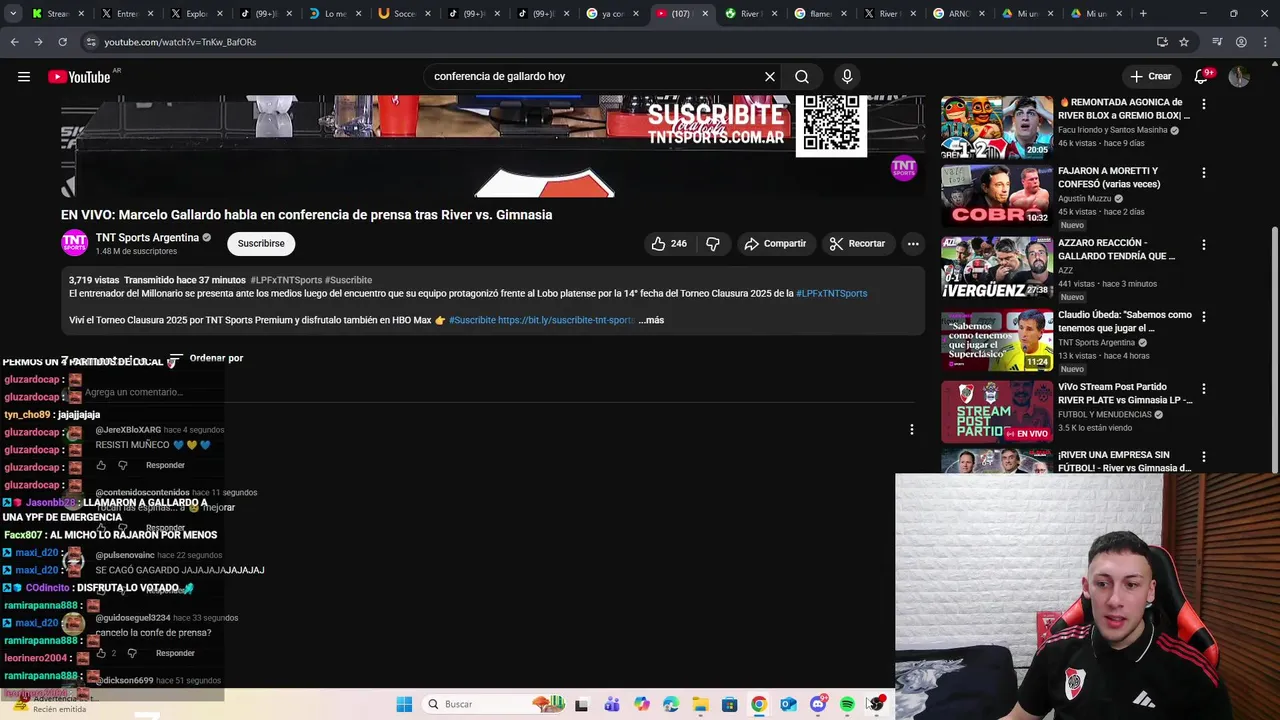Open ViVo STream Post Partido live video

(x=996, y=411)
